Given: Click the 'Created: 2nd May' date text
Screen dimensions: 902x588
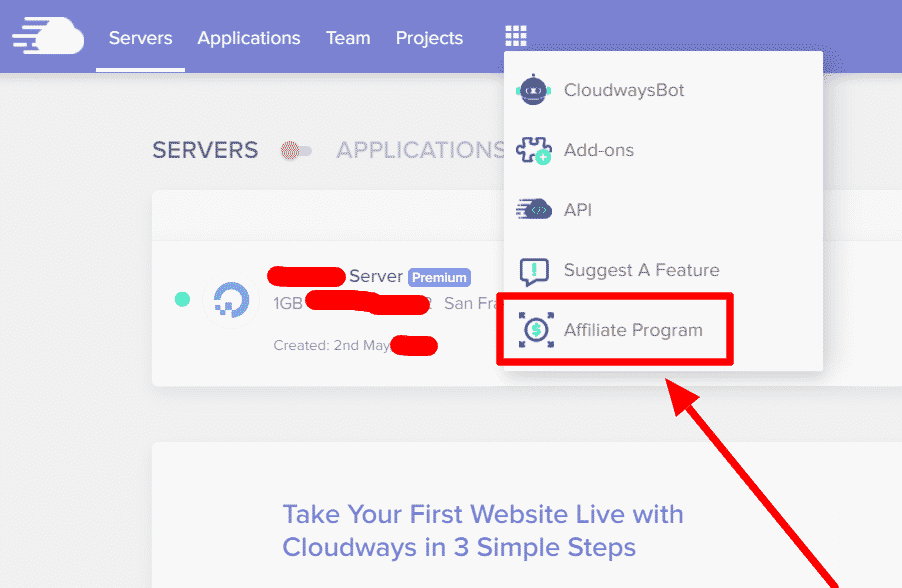Looking at the screenshot, I should coord(332,345).
